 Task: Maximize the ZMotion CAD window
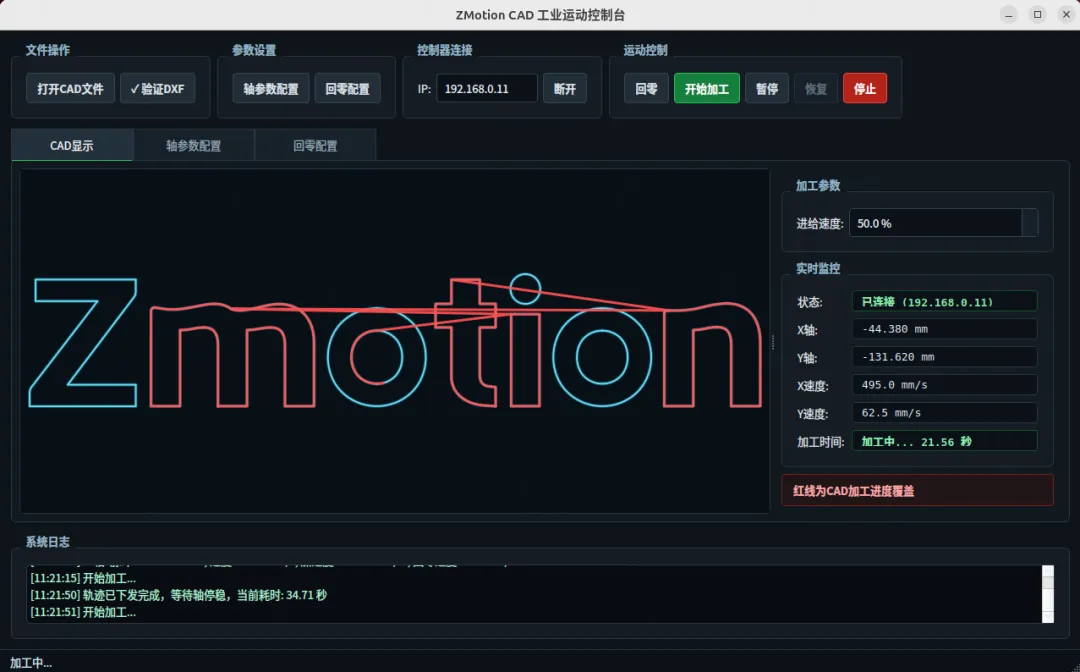click(x=1037, y=14)
